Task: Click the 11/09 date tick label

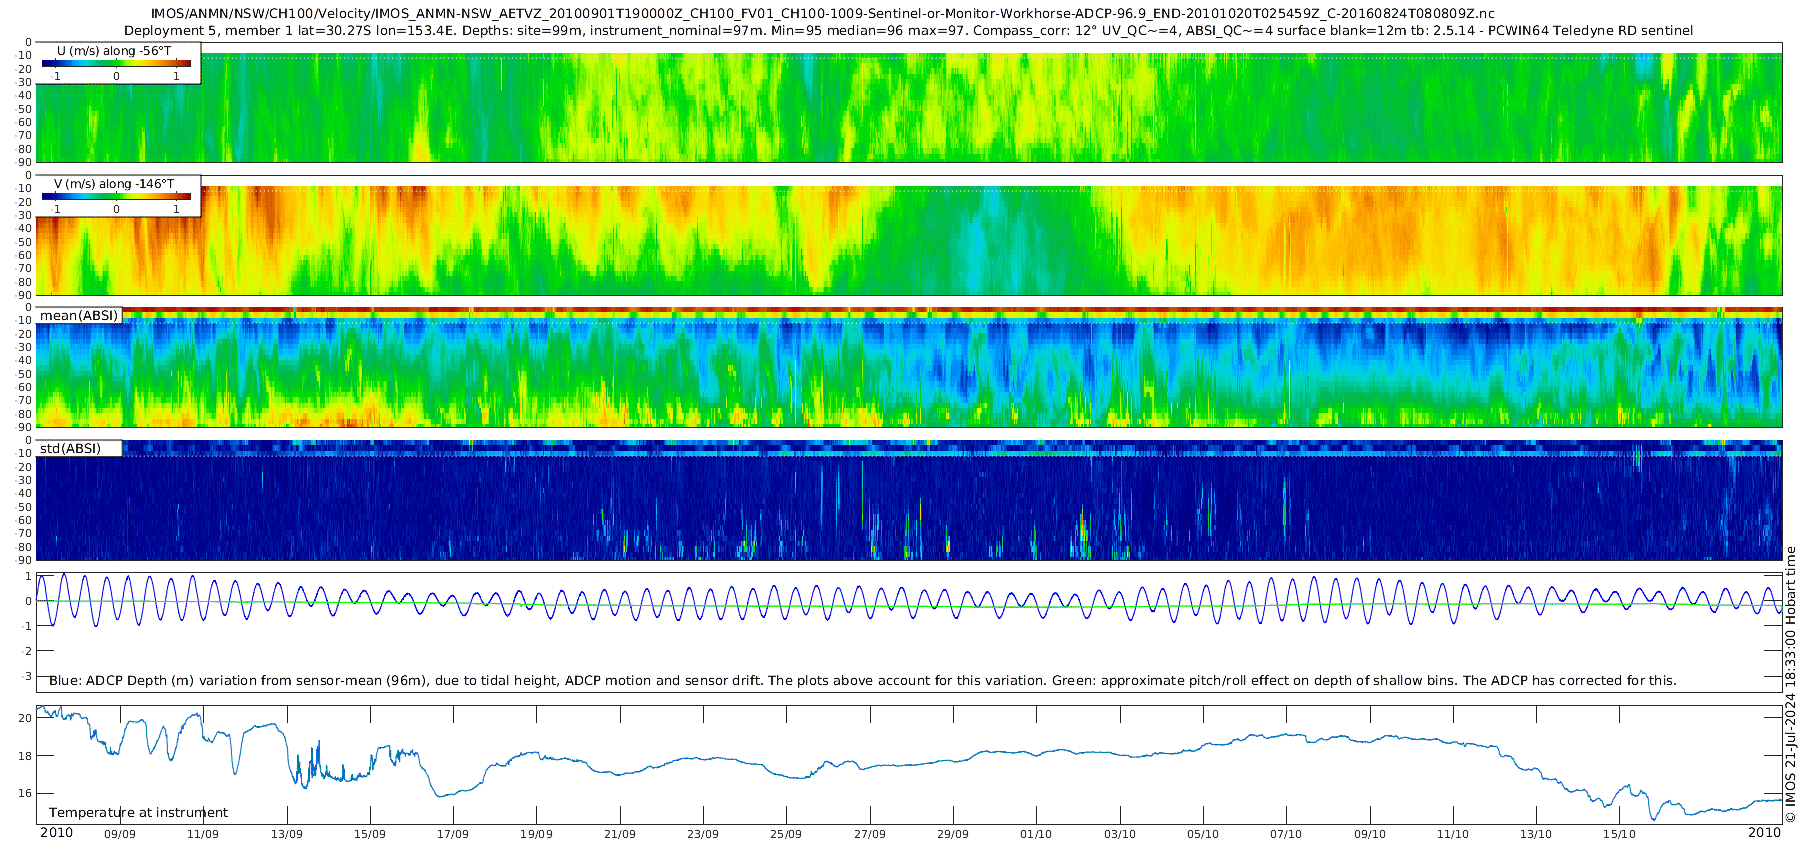Action: click(203, 834)
